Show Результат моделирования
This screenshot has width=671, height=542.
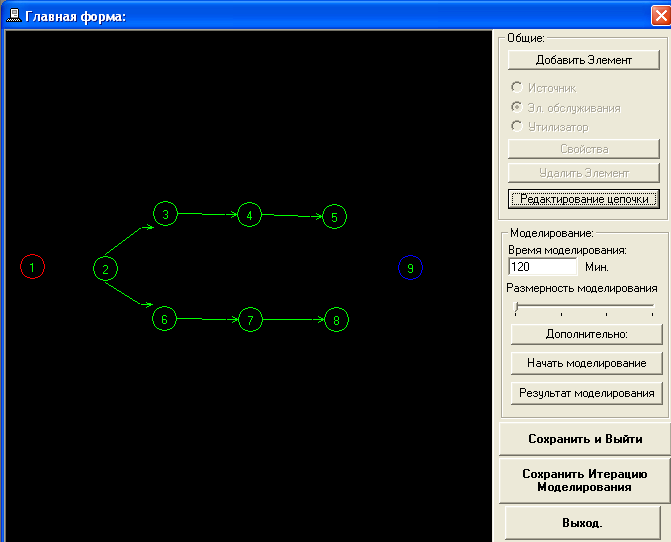click(587, 393)
